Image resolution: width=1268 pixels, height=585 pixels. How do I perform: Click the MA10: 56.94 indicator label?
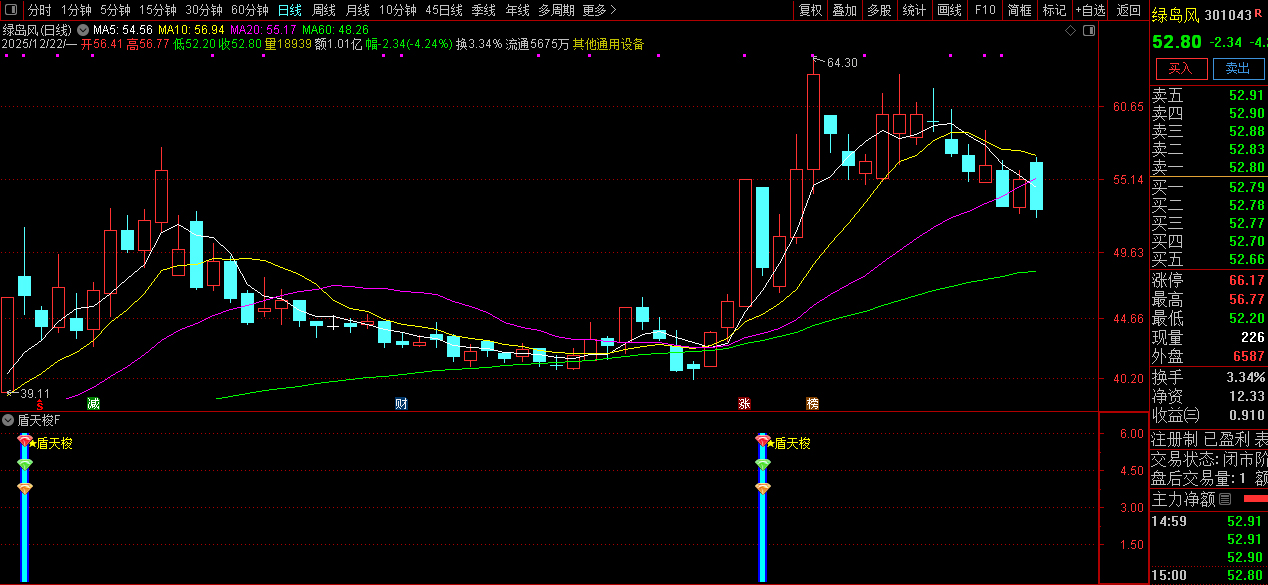(x=191, y=30)
